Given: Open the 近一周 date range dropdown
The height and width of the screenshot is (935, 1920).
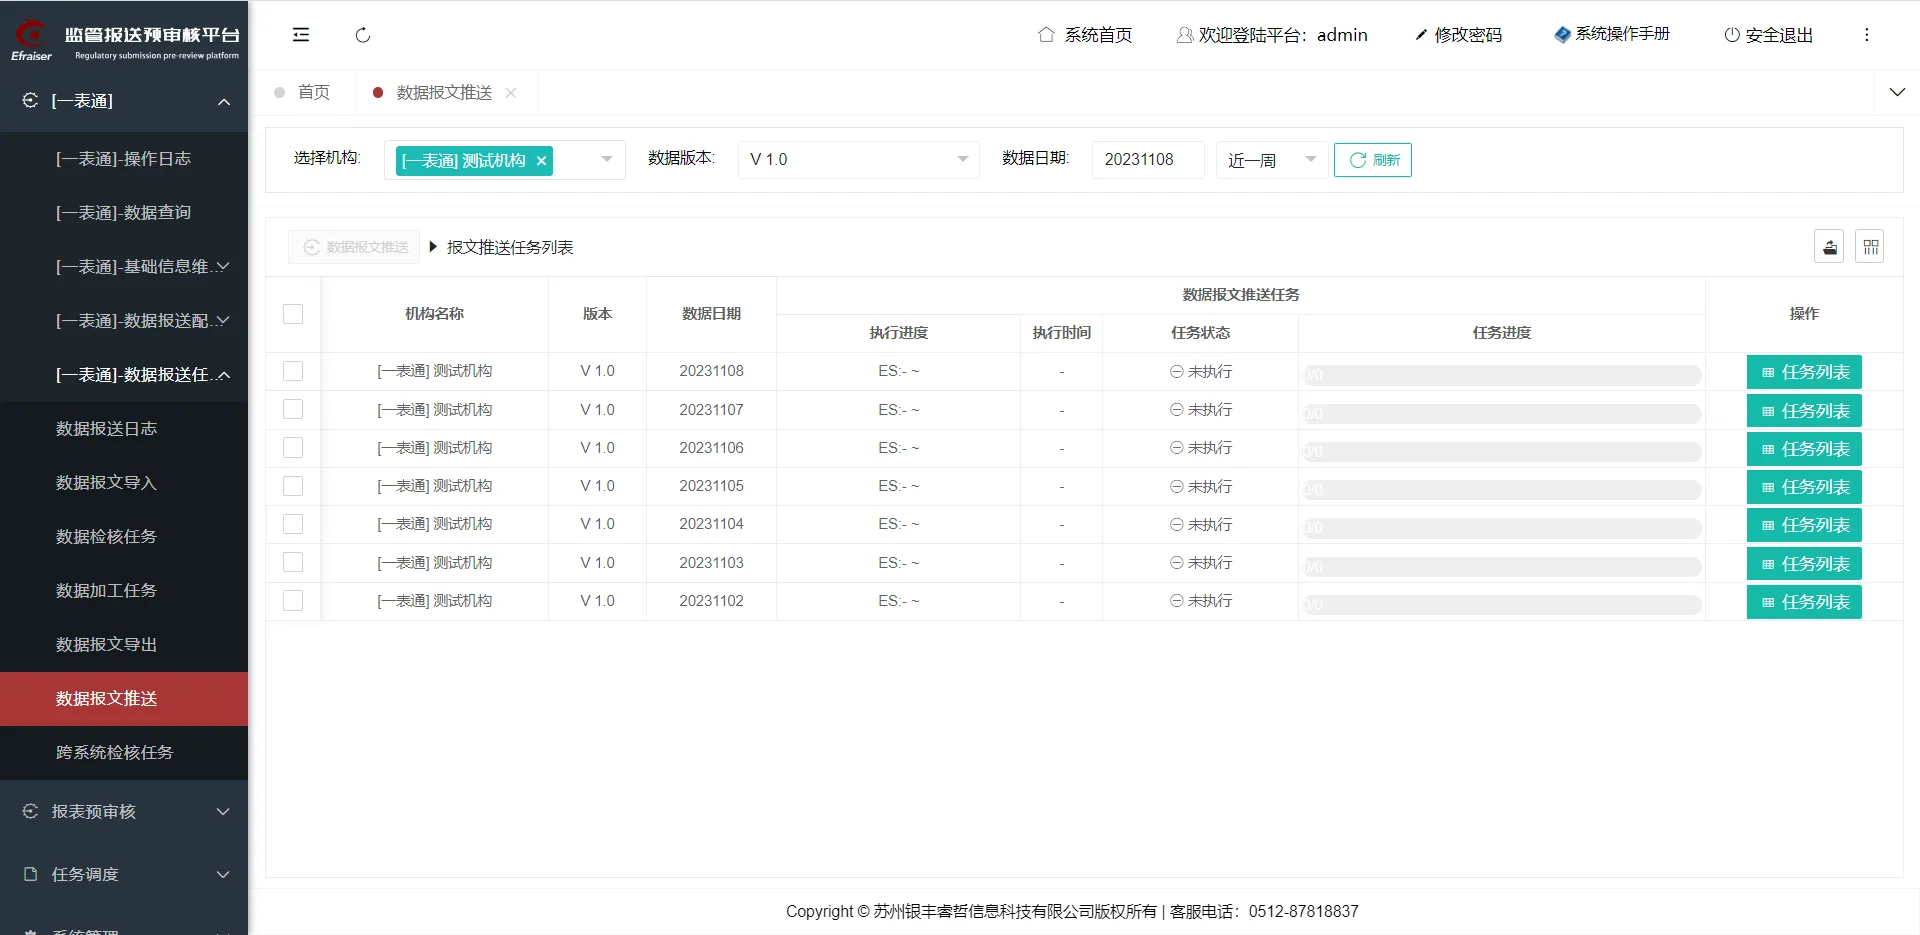Looking at the screenshot, I should (x=1271, y=160).
